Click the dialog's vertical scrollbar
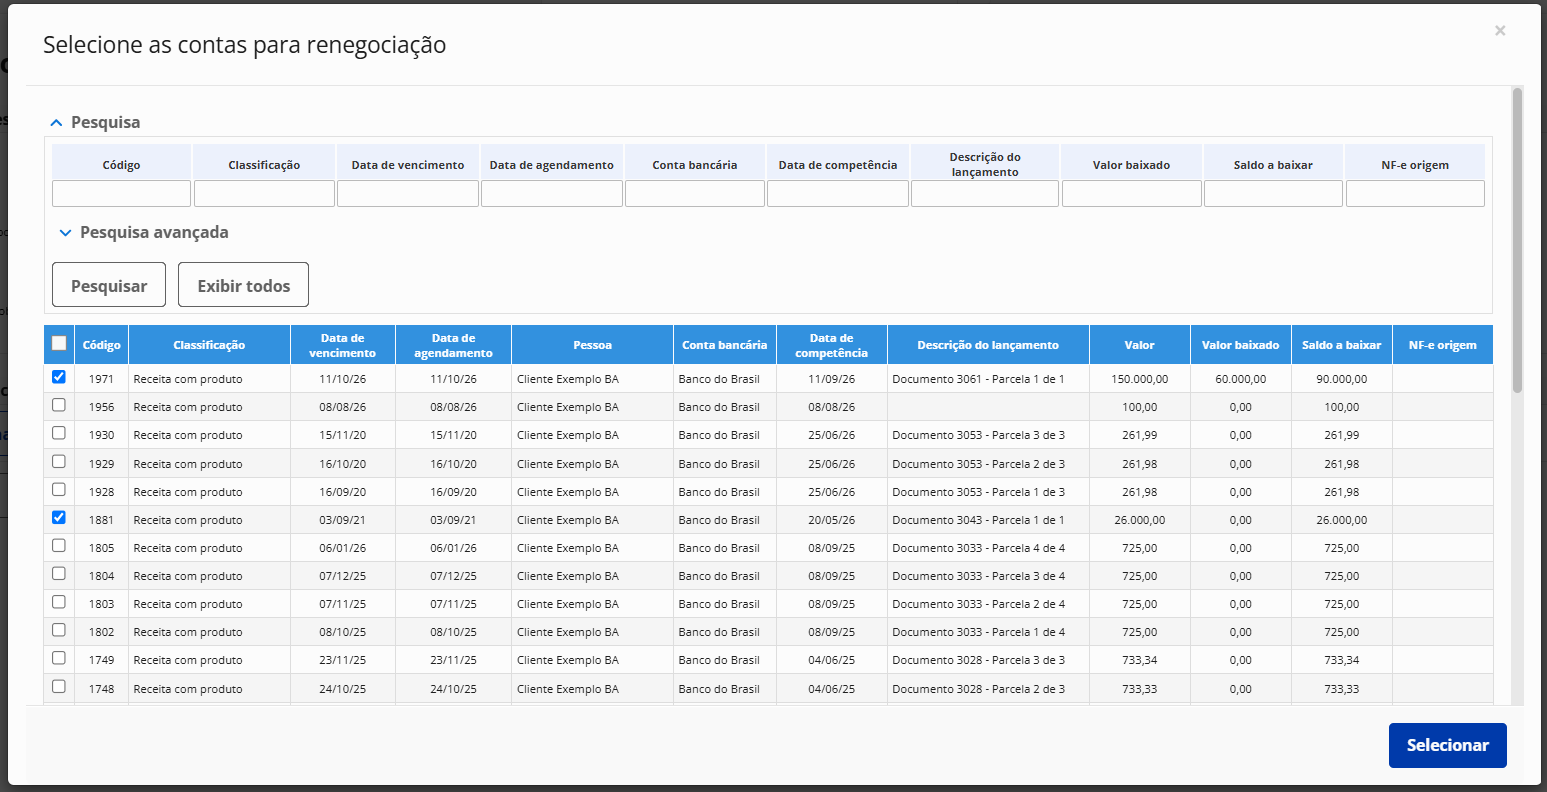This screenshot has width=1547, height=792. click(x=1517, y=240)
